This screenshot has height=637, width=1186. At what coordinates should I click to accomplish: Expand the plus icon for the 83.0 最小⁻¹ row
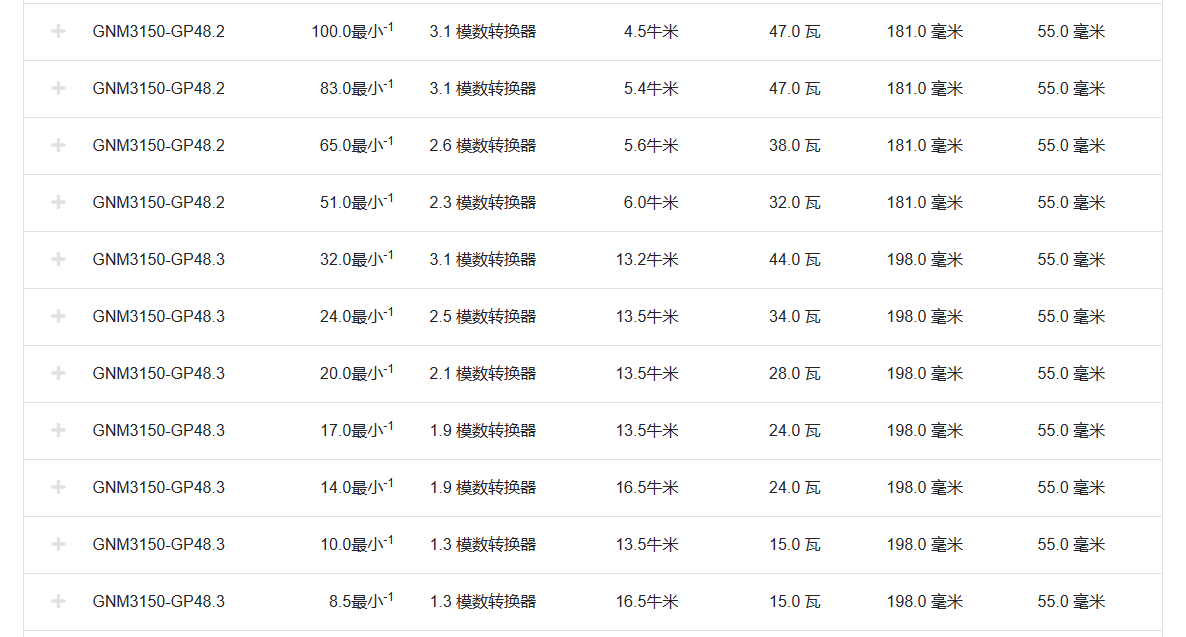pos(59,88)
